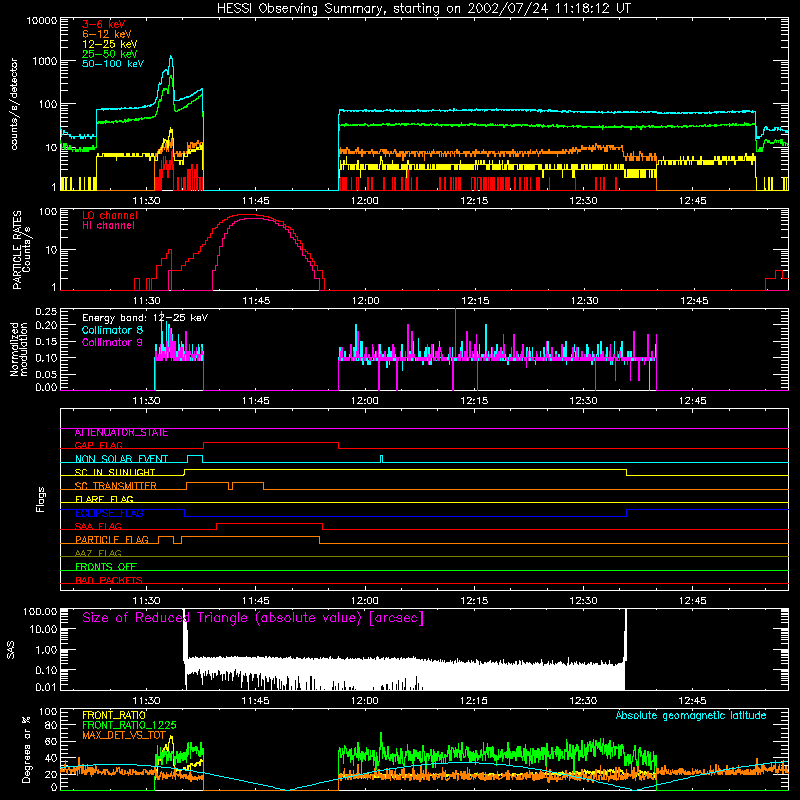Click the top of the LO particle-rate curve
This screenshot has width=800, height=800.
click(x=245, y=215)
